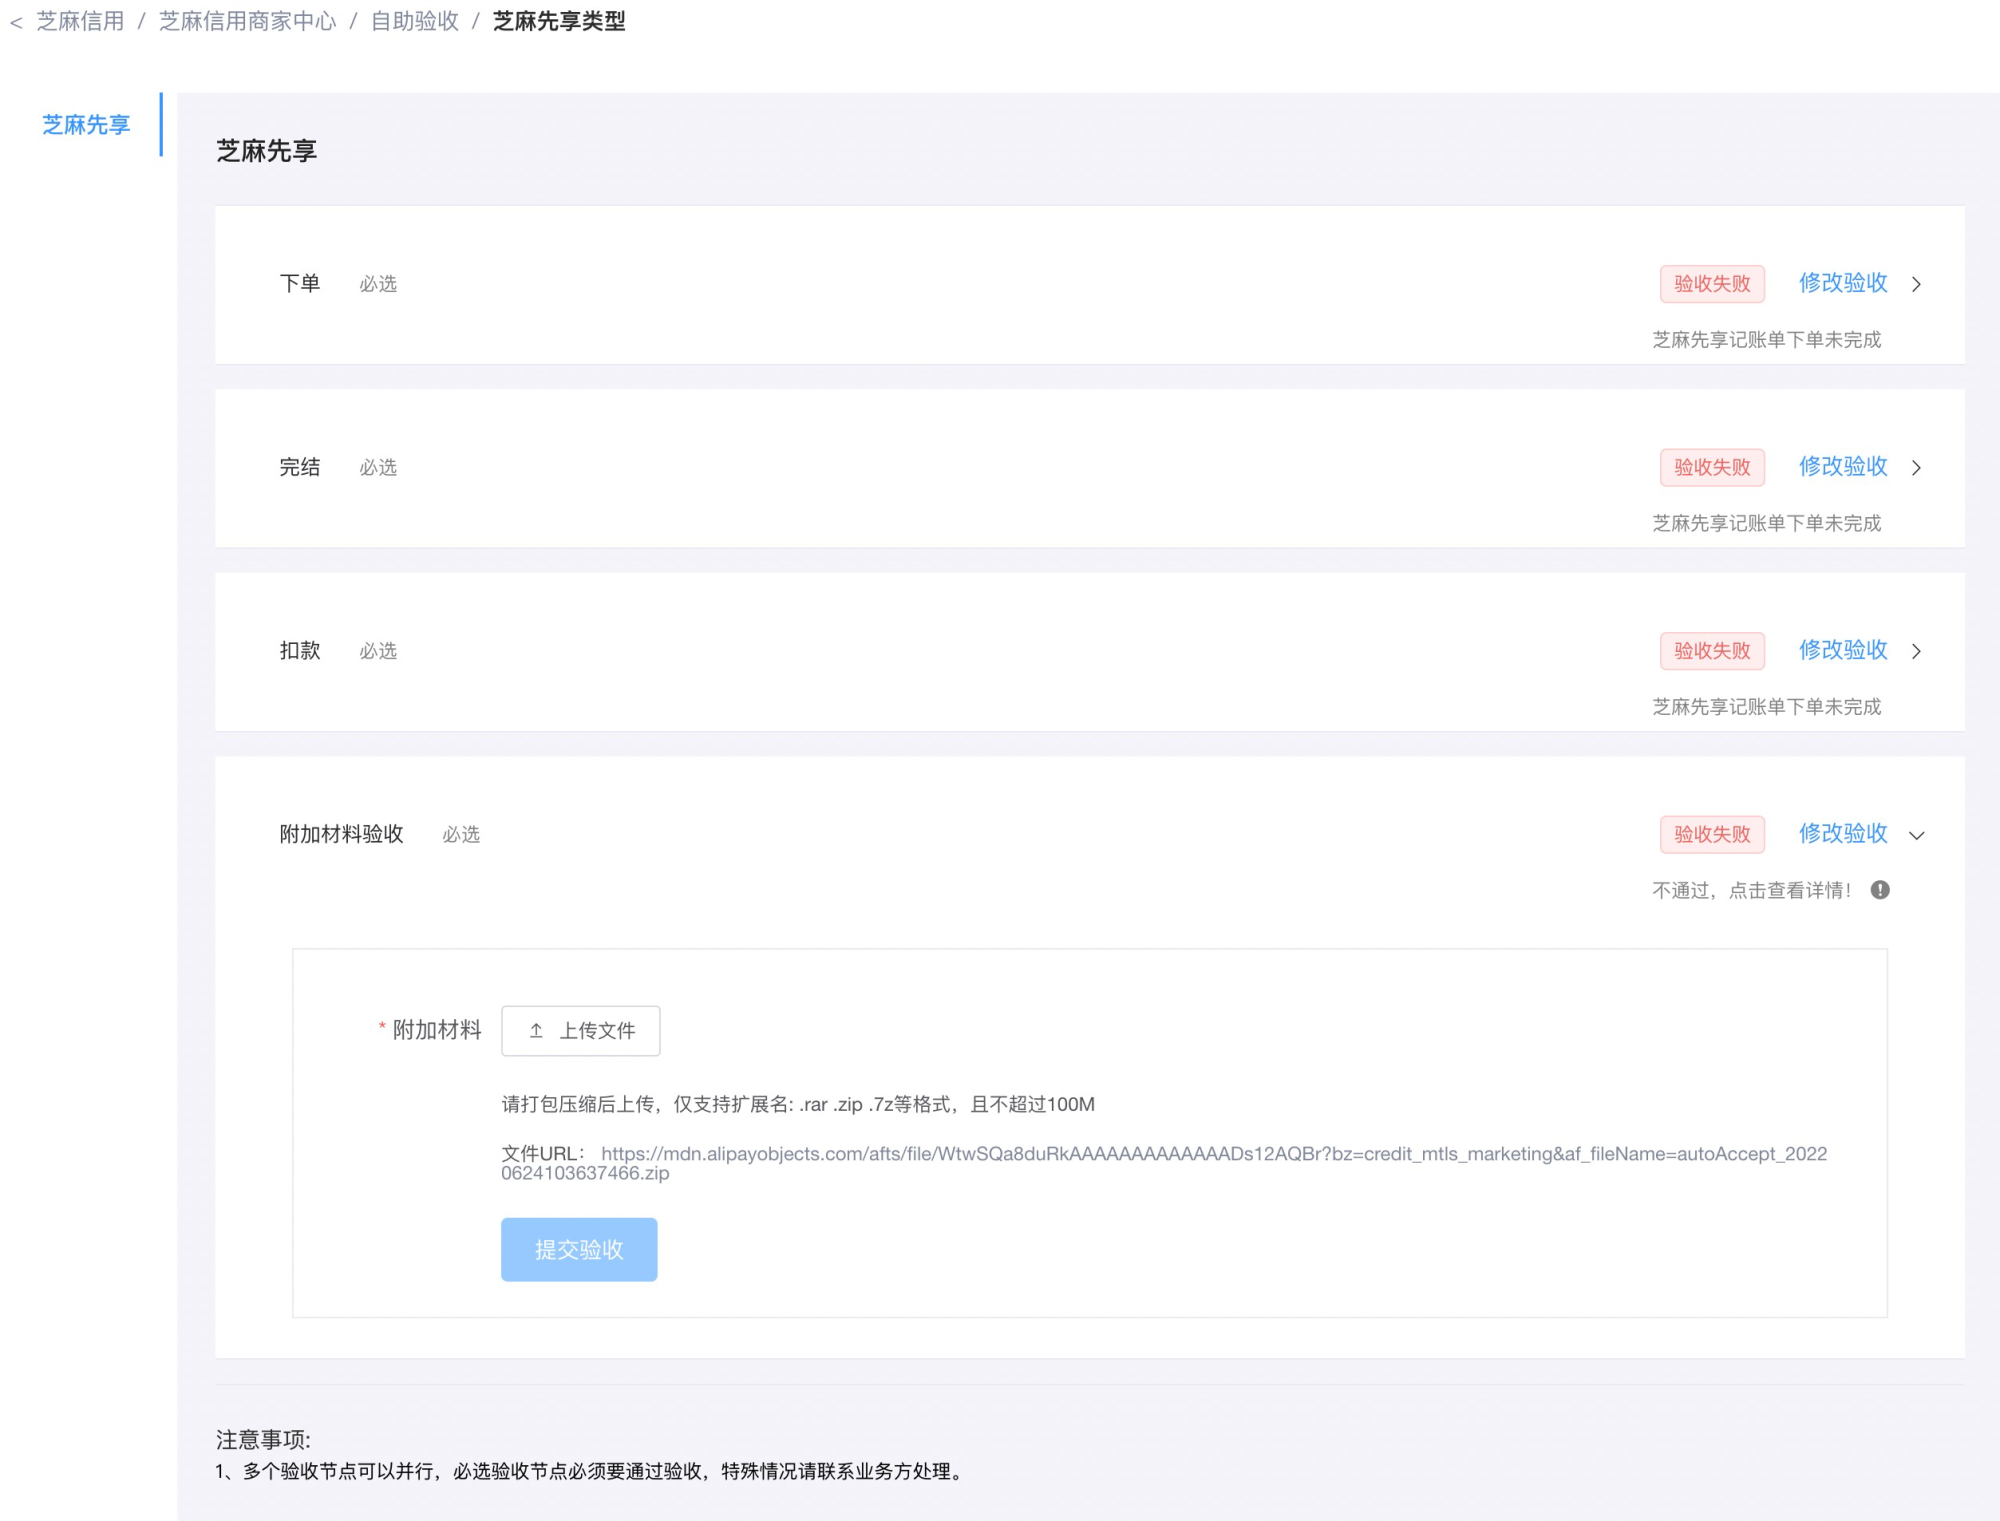The width and height of the screenshot is (2000, 1521).
Task: Click the back arrow in breadcrumb
Action: point(16,22)
